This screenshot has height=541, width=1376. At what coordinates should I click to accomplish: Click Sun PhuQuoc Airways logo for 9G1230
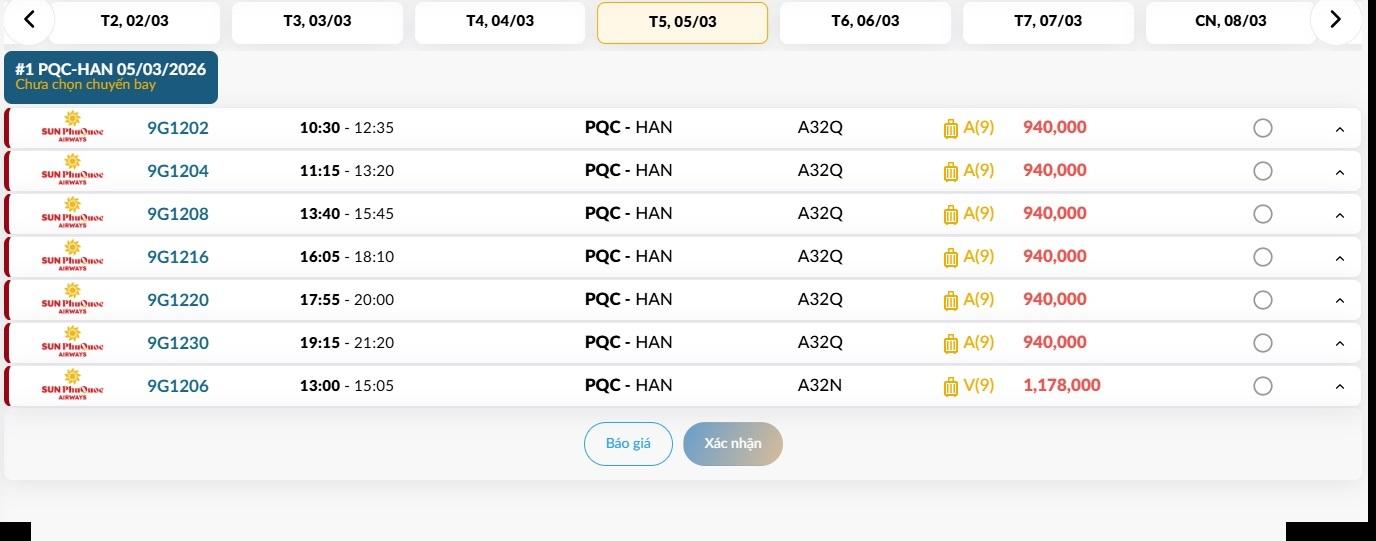pyautogui.click(x=72, y=343)
